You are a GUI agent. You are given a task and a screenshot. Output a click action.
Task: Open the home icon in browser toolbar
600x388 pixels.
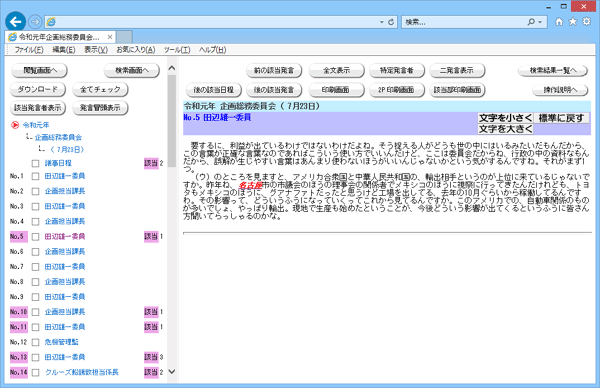coord(559,21)
